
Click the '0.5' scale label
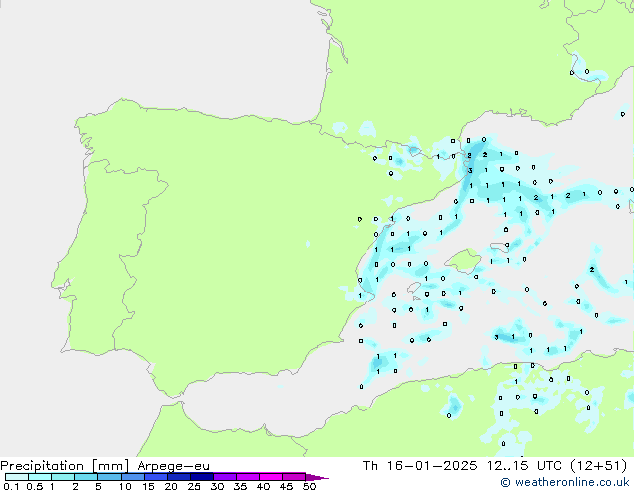coord(34,486)
